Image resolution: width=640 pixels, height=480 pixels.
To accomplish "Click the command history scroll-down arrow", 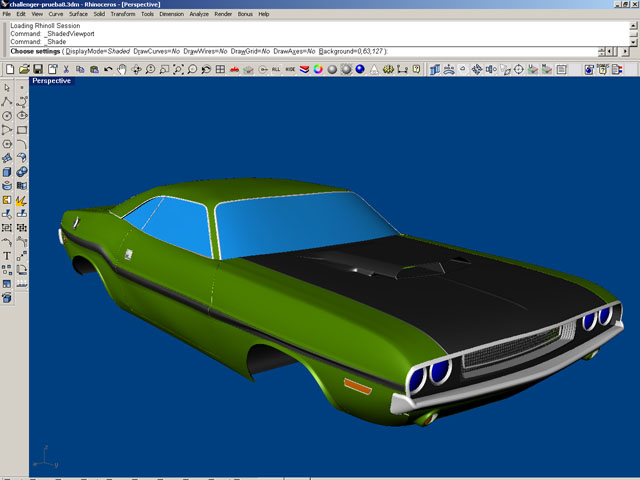I will [x=633, y=42].
